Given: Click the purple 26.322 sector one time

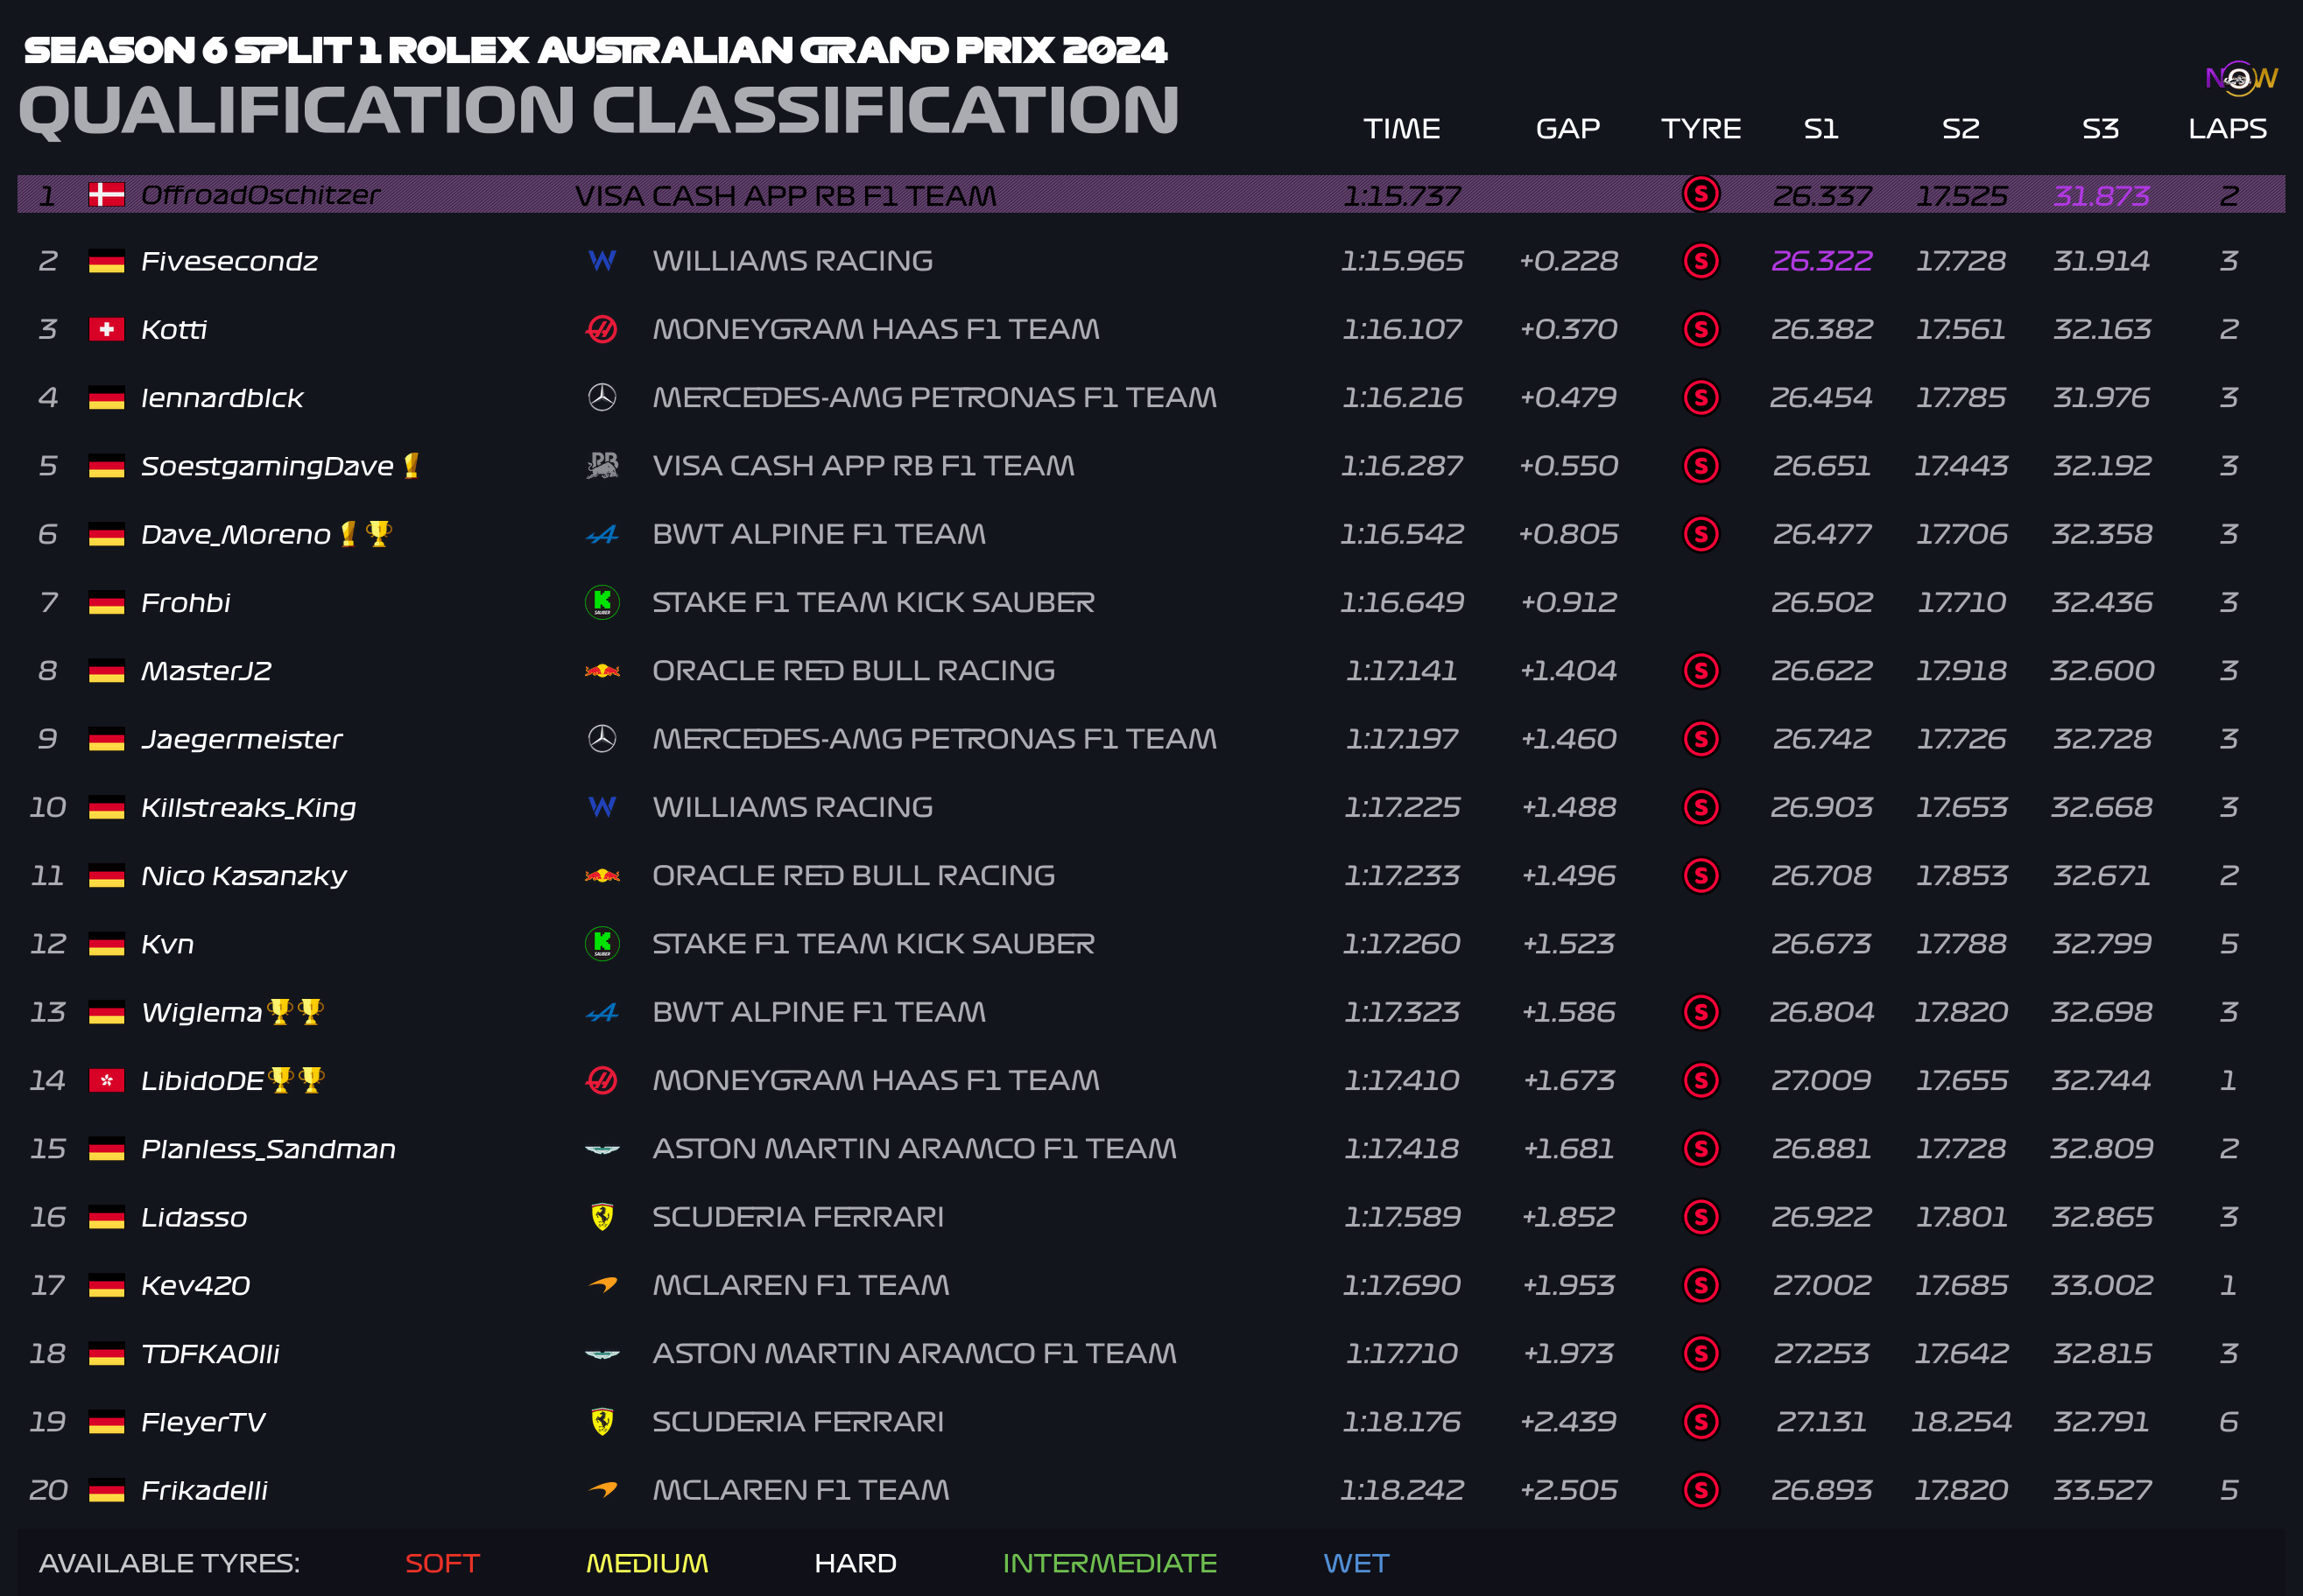Looking at the screenshot, I should (1821, 261).
